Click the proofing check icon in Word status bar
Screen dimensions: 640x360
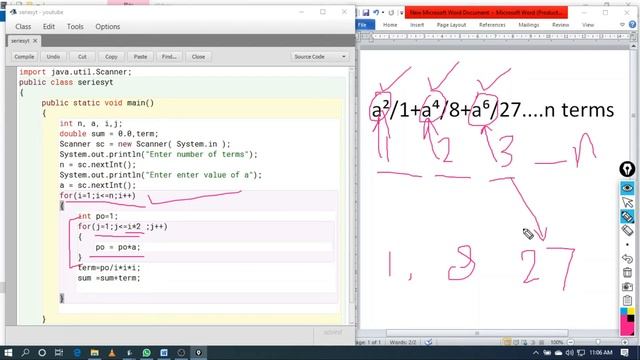pos(428,342)
